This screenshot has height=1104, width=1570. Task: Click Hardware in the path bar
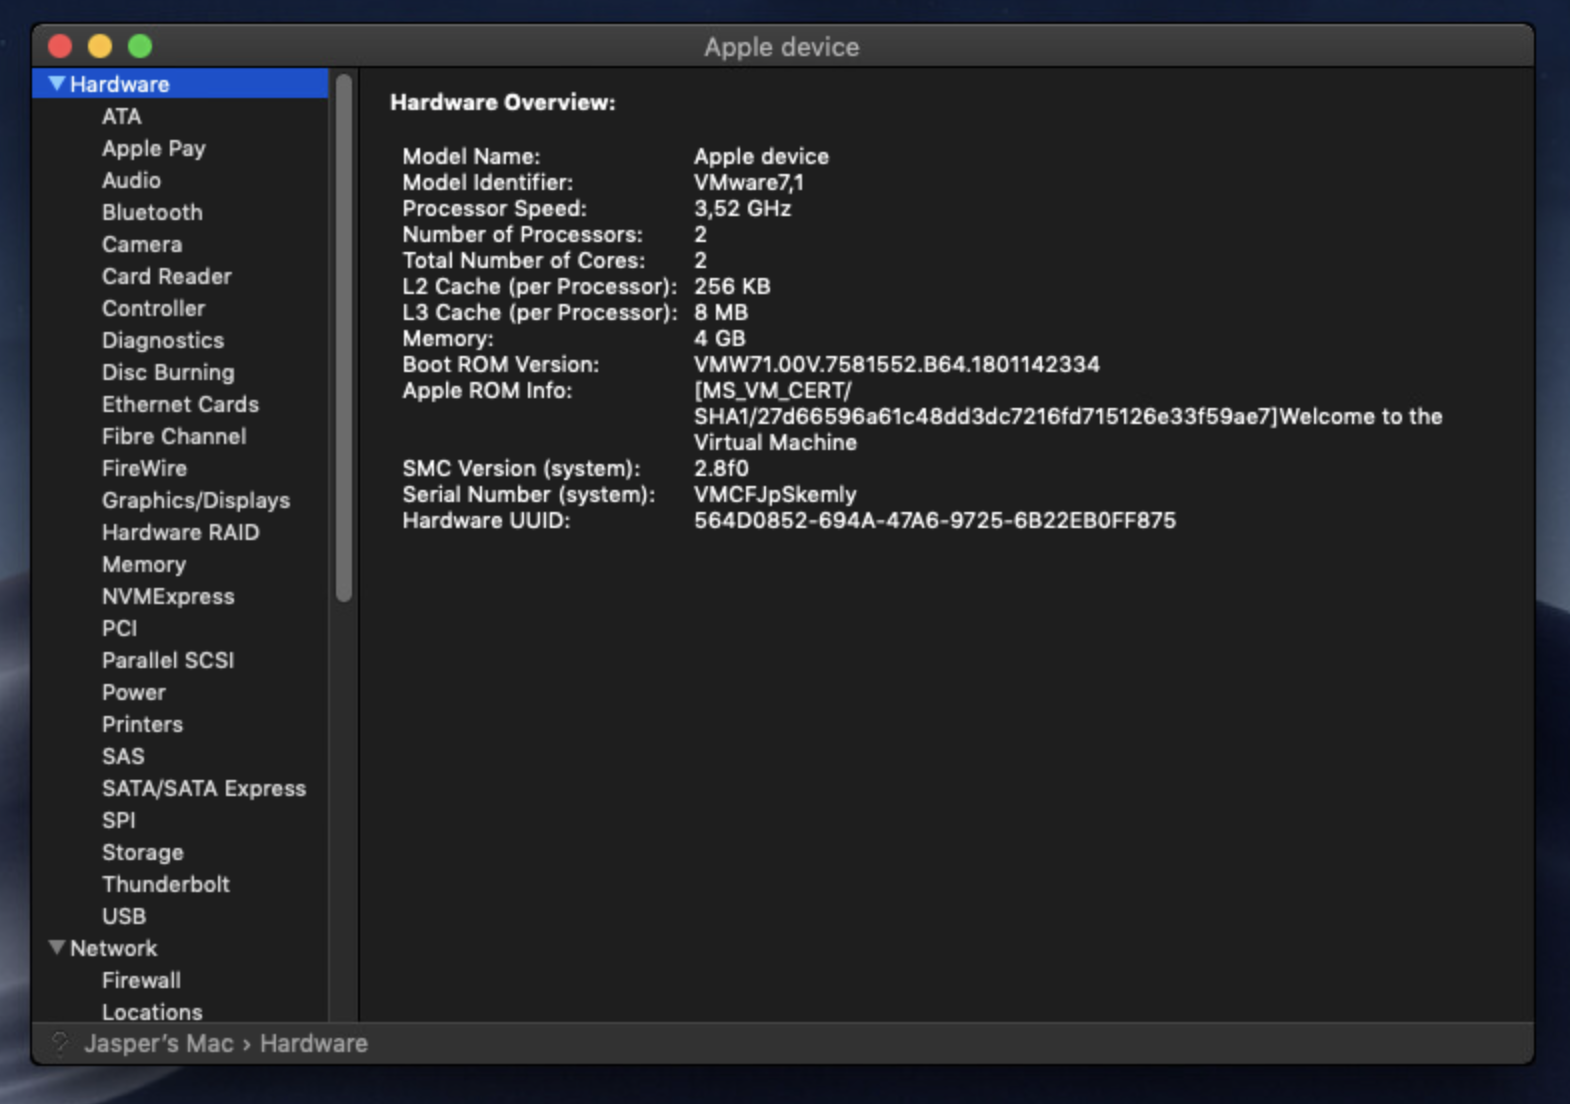[x=314, y=1043]
